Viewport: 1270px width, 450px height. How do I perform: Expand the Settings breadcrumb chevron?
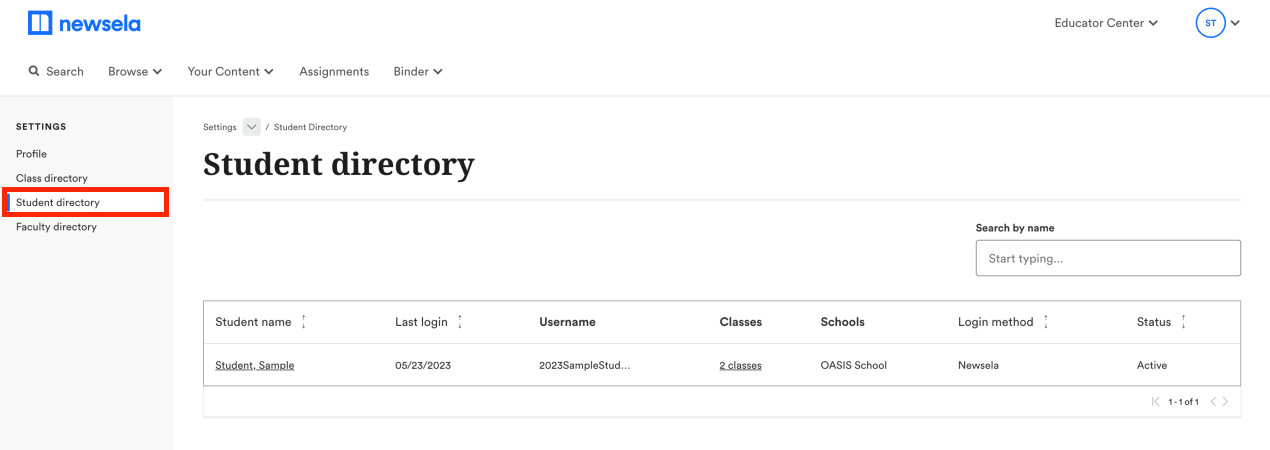click(x=251, y=127)
